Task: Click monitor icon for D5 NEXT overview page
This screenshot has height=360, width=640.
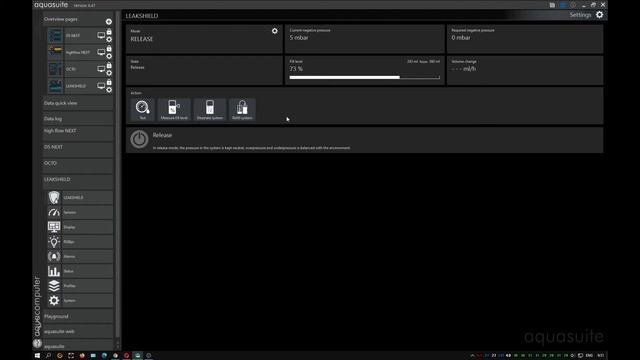Action: click(x=101, y=36)
